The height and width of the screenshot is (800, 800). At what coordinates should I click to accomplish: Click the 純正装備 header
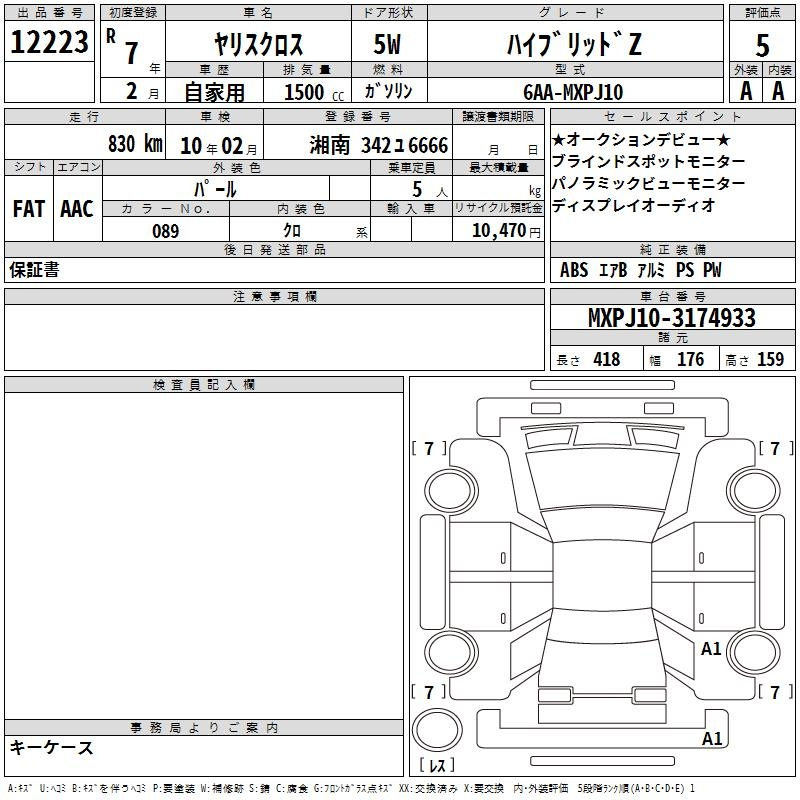[x=672, y=249]
